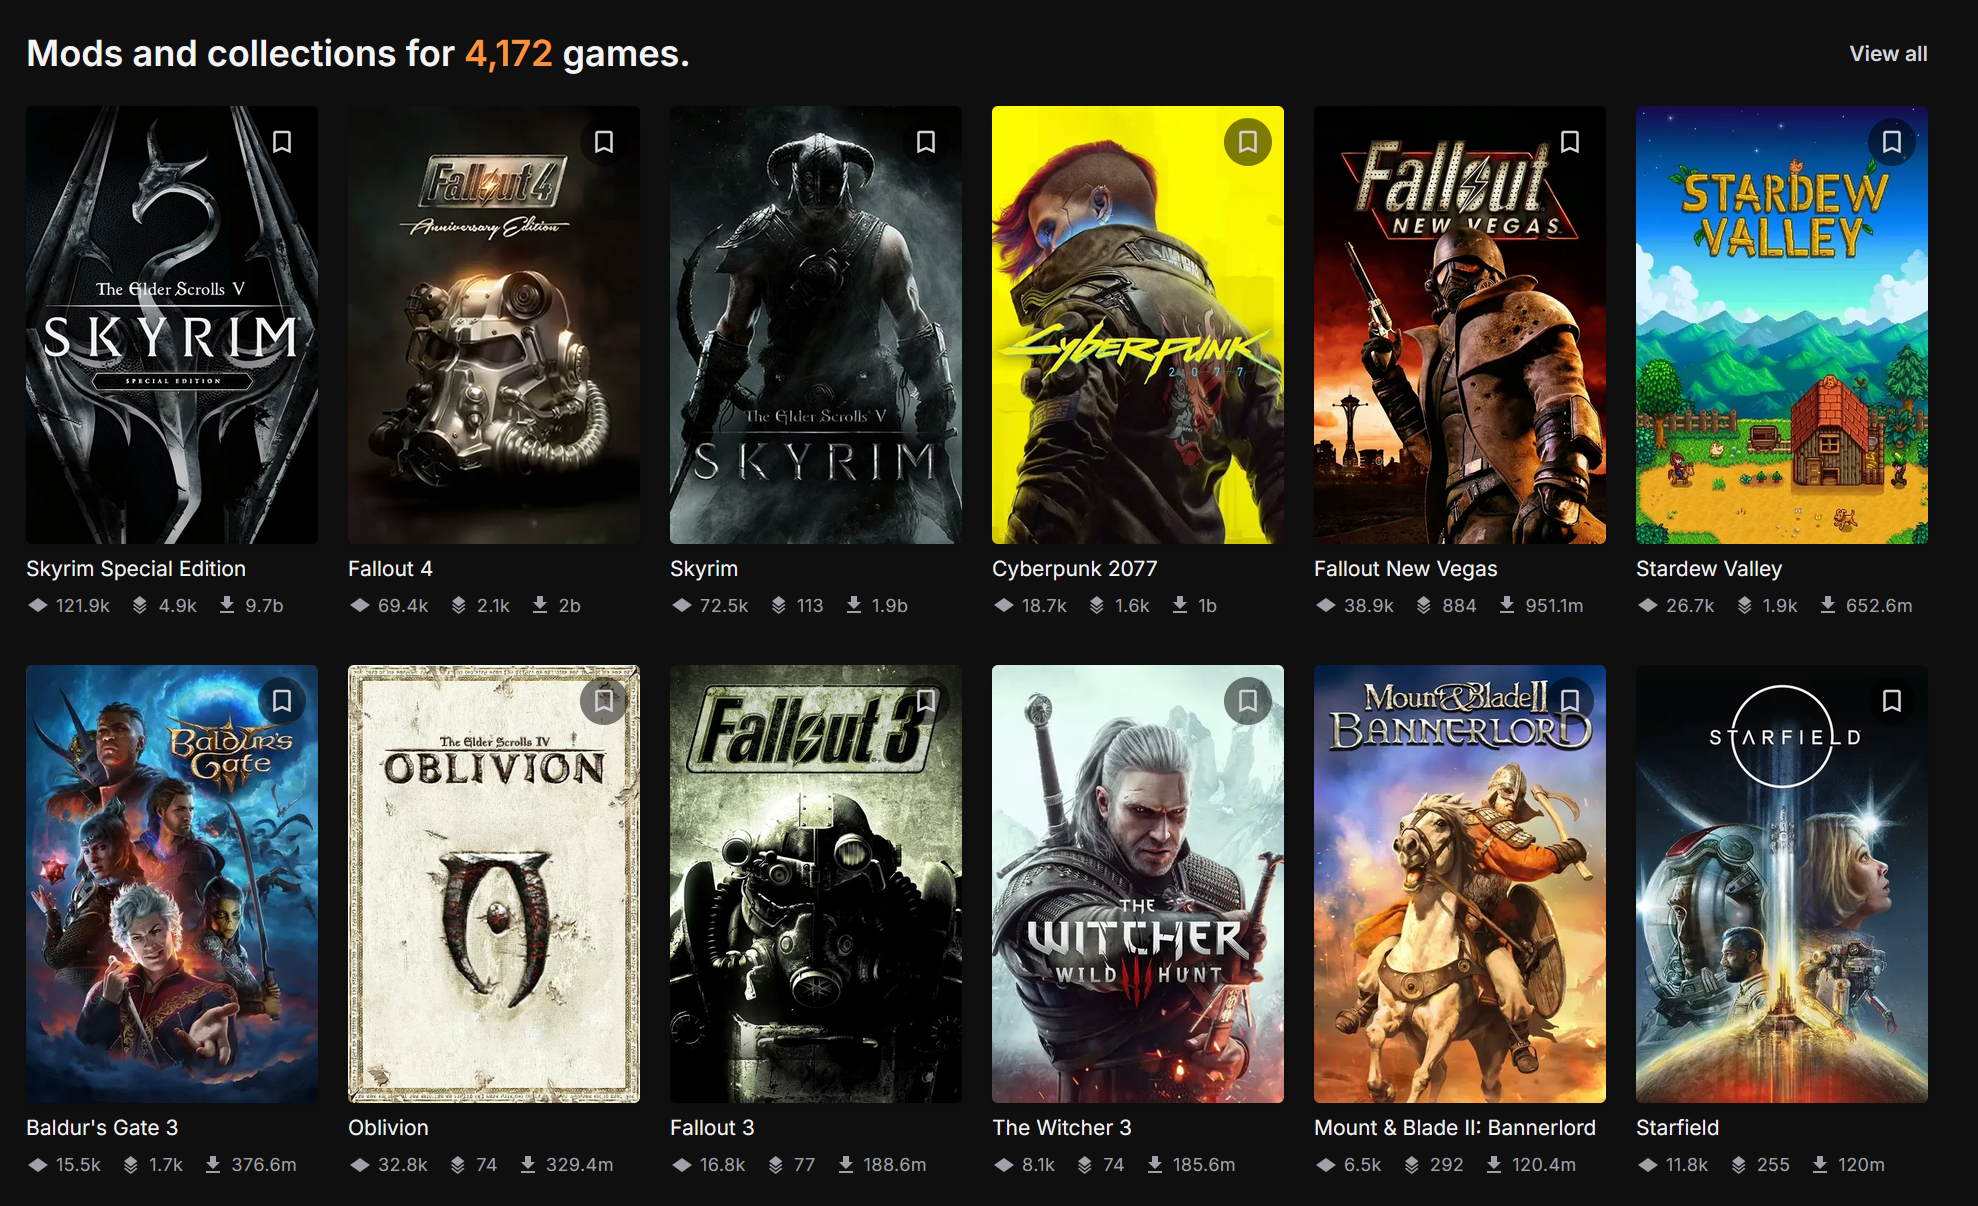Bookmark Mount & Blade II: Bannerlord
Image resolution: width=1978 pixels, height=1206 pixels.
1570,701
